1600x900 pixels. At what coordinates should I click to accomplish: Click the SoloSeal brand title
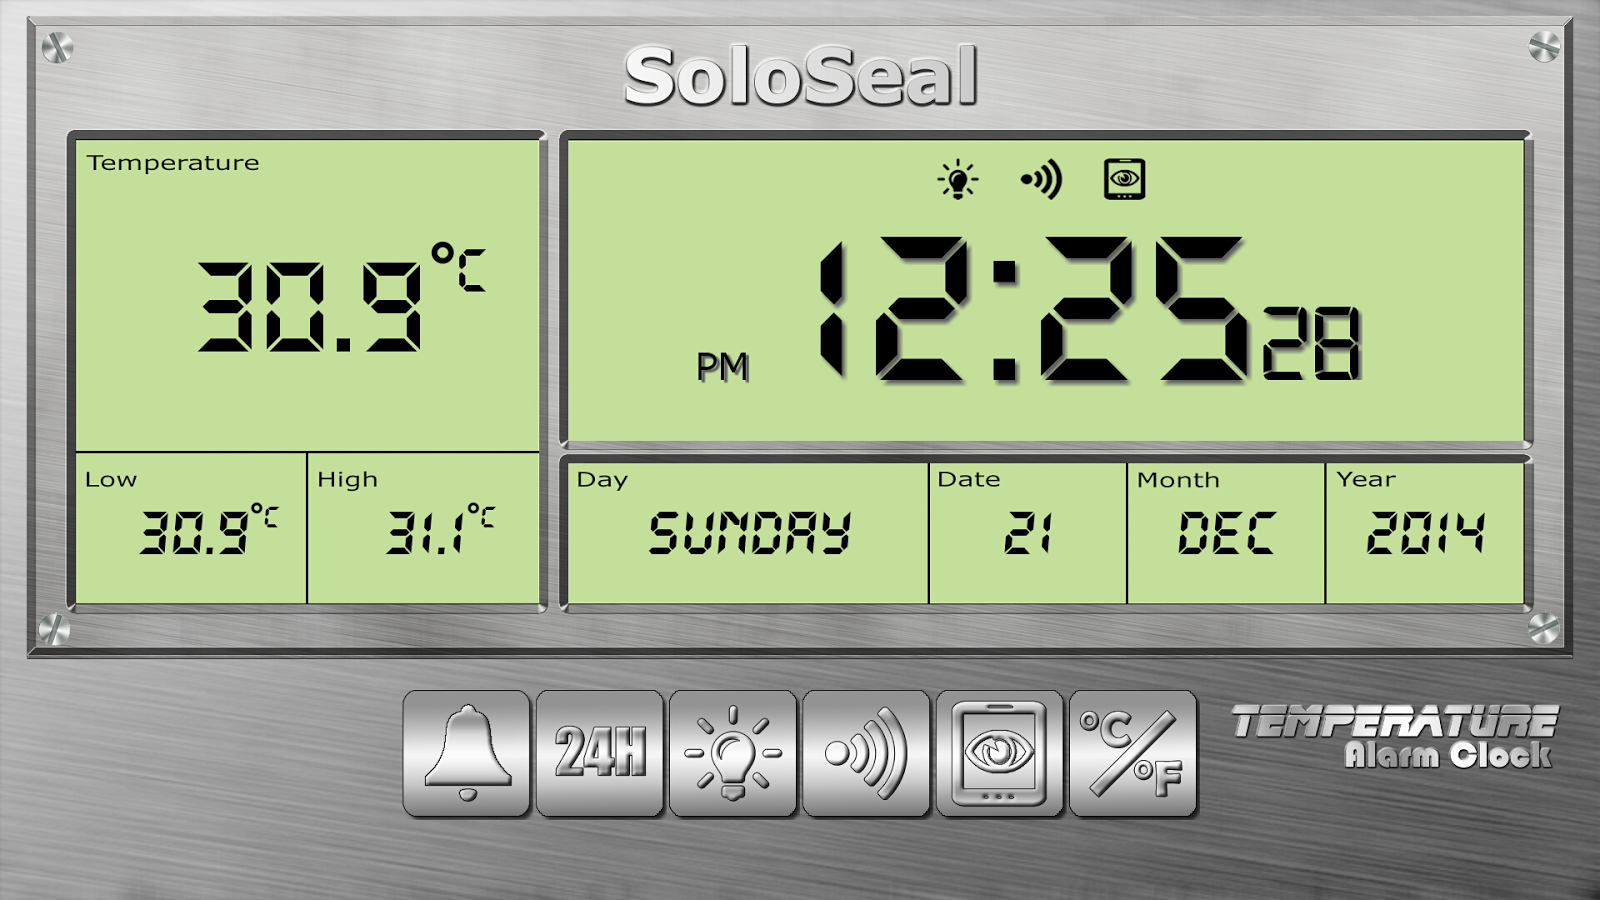(801, 76)
